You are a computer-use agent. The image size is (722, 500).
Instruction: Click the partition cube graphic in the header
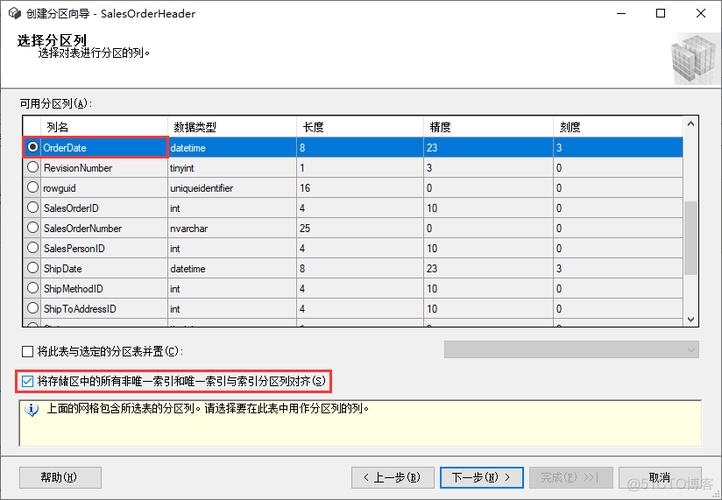point(695,59)
